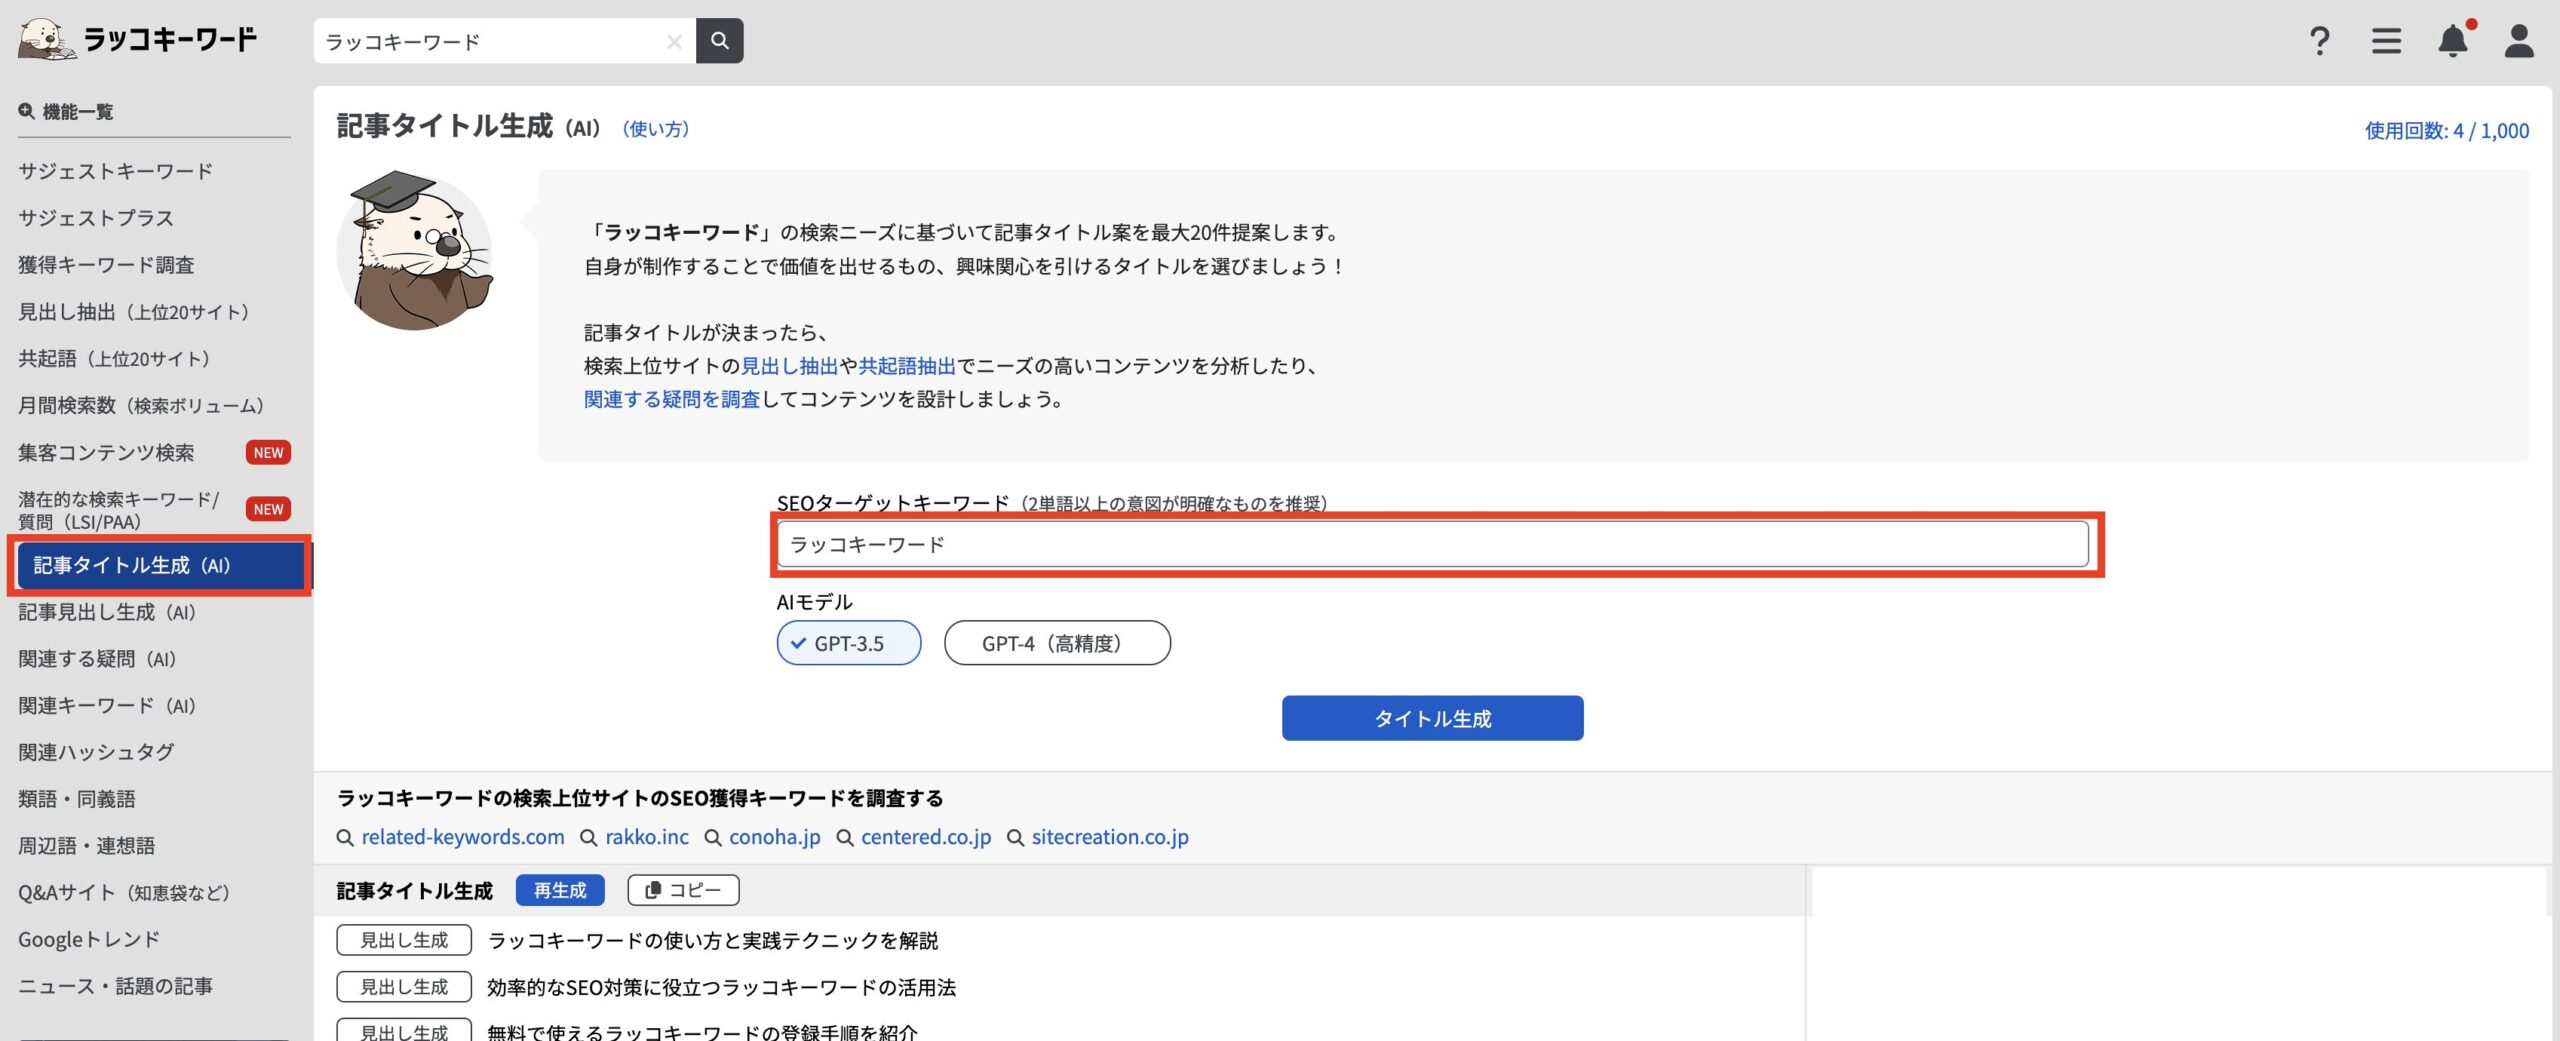Open サジェストプラス in the sidebar
This screenshot has width=2560, height=1041.
pos(96,218)
